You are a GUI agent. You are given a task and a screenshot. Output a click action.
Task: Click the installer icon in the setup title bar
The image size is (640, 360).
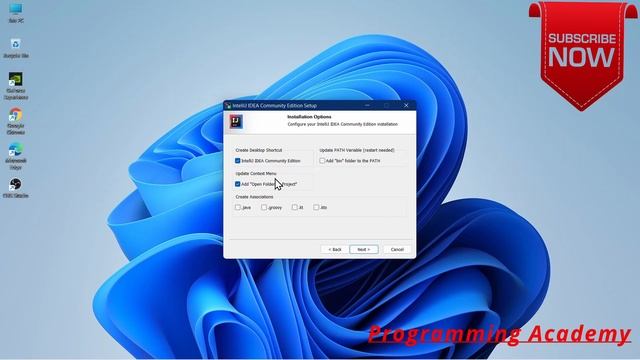(x=228, y=105)
